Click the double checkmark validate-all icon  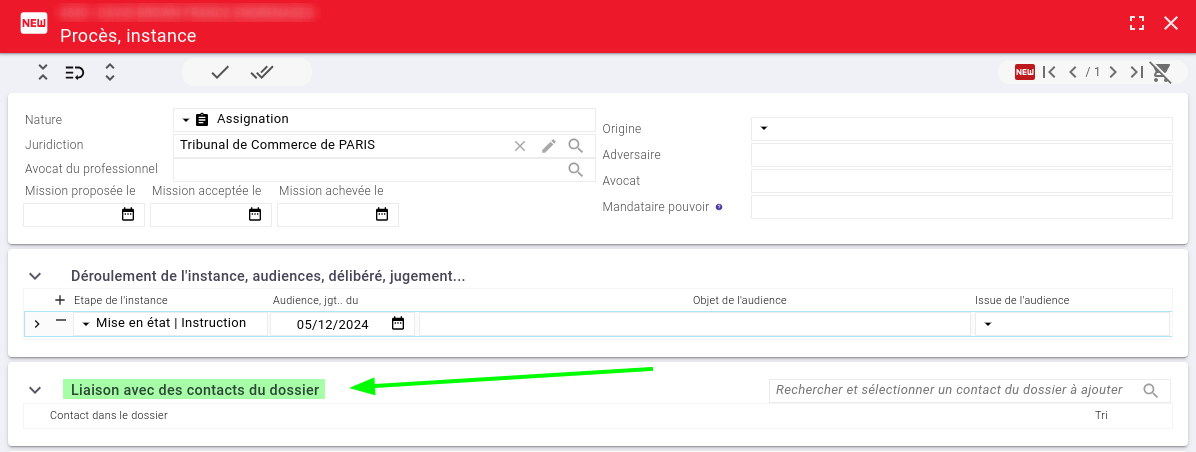pos(262,72)
